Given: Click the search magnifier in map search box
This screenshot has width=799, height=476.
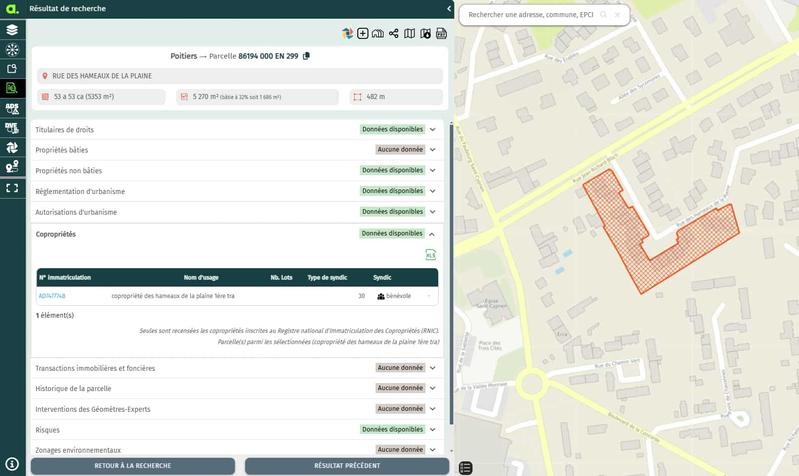Looking at the screenshot, I should [x=603, y=15].
